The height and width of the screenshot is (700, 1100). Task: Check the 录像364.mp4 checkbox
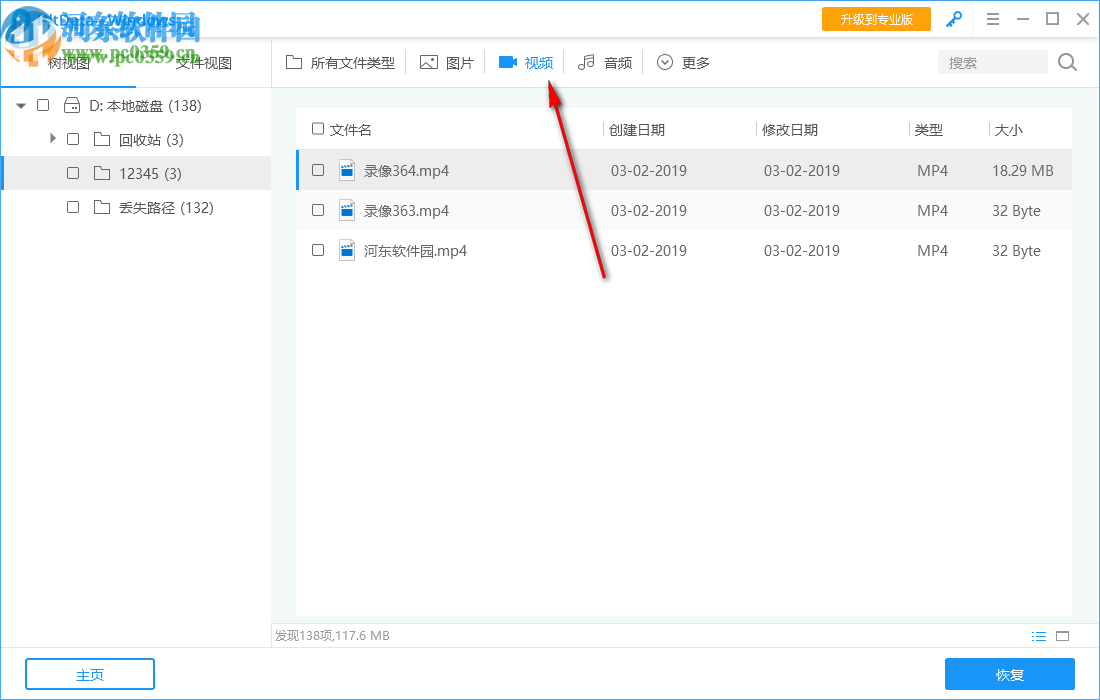(x=318, y=170)
